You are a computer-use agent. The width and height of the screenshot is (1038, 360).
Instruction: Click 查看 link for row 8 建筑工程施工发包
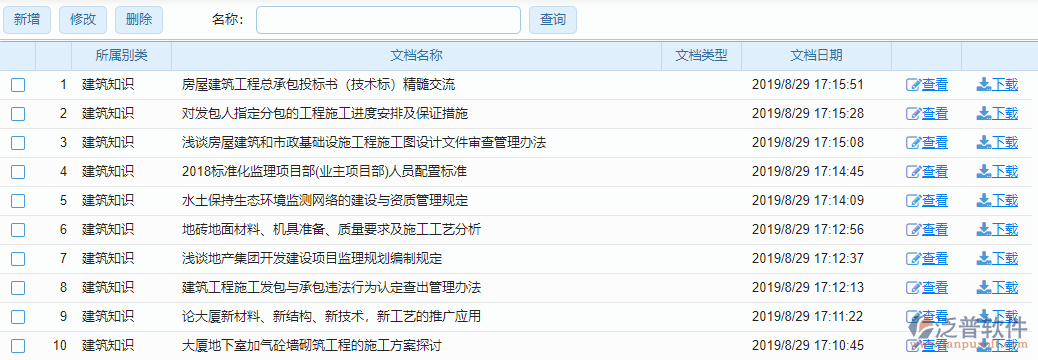[935, 288]
